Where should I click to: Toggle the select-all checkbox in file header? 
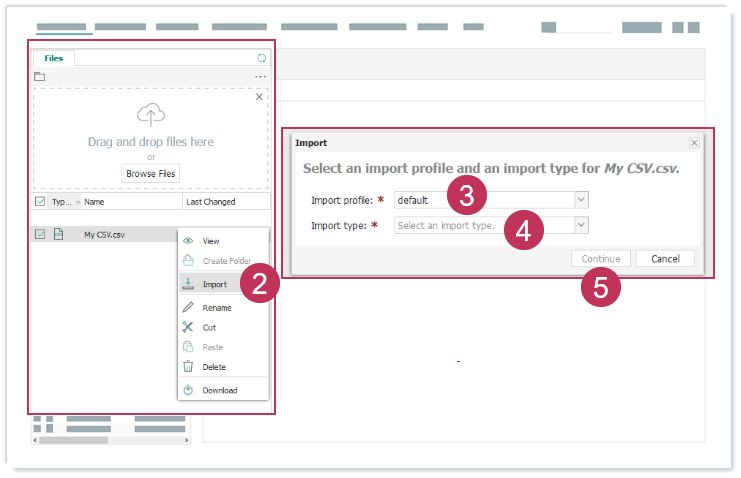point(40,201)
